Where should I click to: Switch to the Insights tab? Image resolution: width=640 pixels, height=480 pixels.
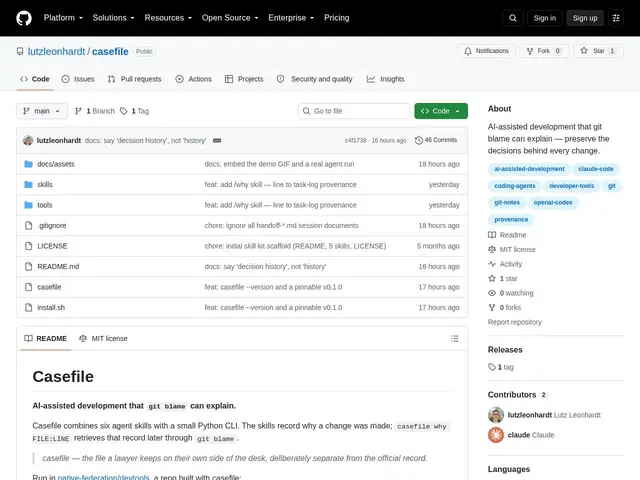[x=386, y=79]
